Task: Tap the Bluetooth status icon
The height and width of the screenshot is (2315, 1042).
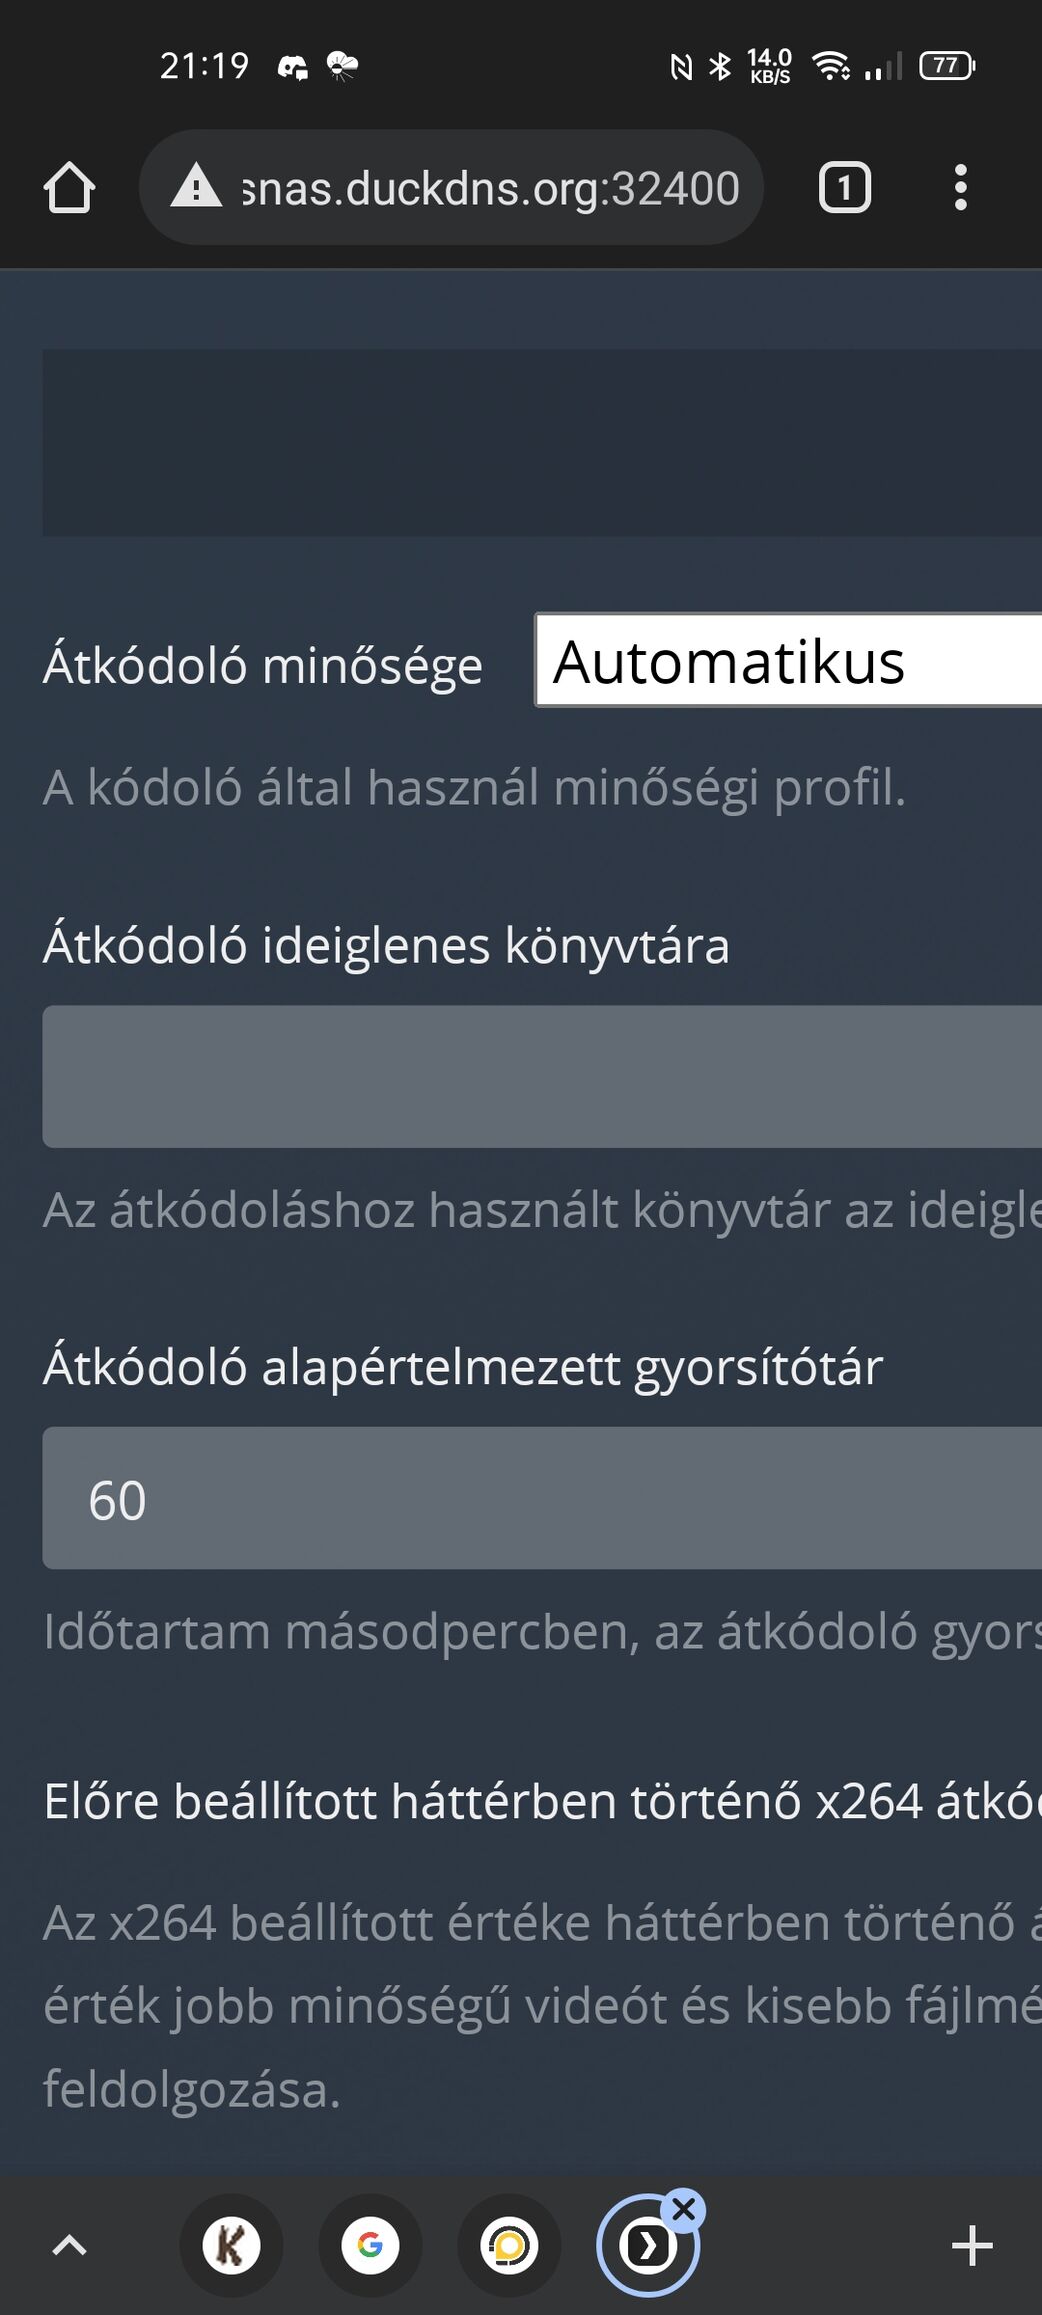Action: pyautogui.click(x=719, y=67)
